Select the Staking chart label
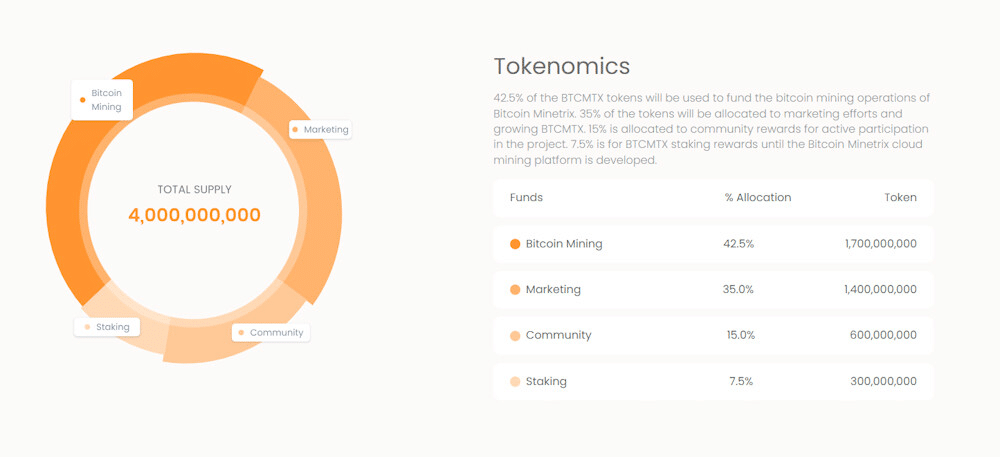This screenshot has height=457, width=1000. point(107,327)
